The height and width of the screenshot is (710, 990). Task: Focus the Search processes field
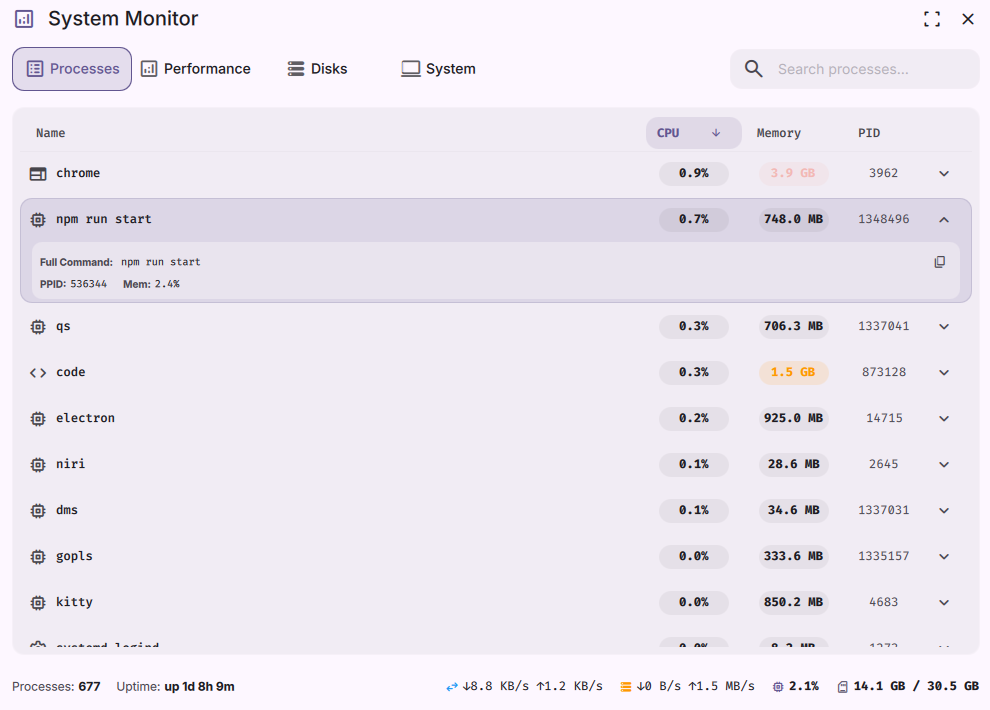pos(870,69)
